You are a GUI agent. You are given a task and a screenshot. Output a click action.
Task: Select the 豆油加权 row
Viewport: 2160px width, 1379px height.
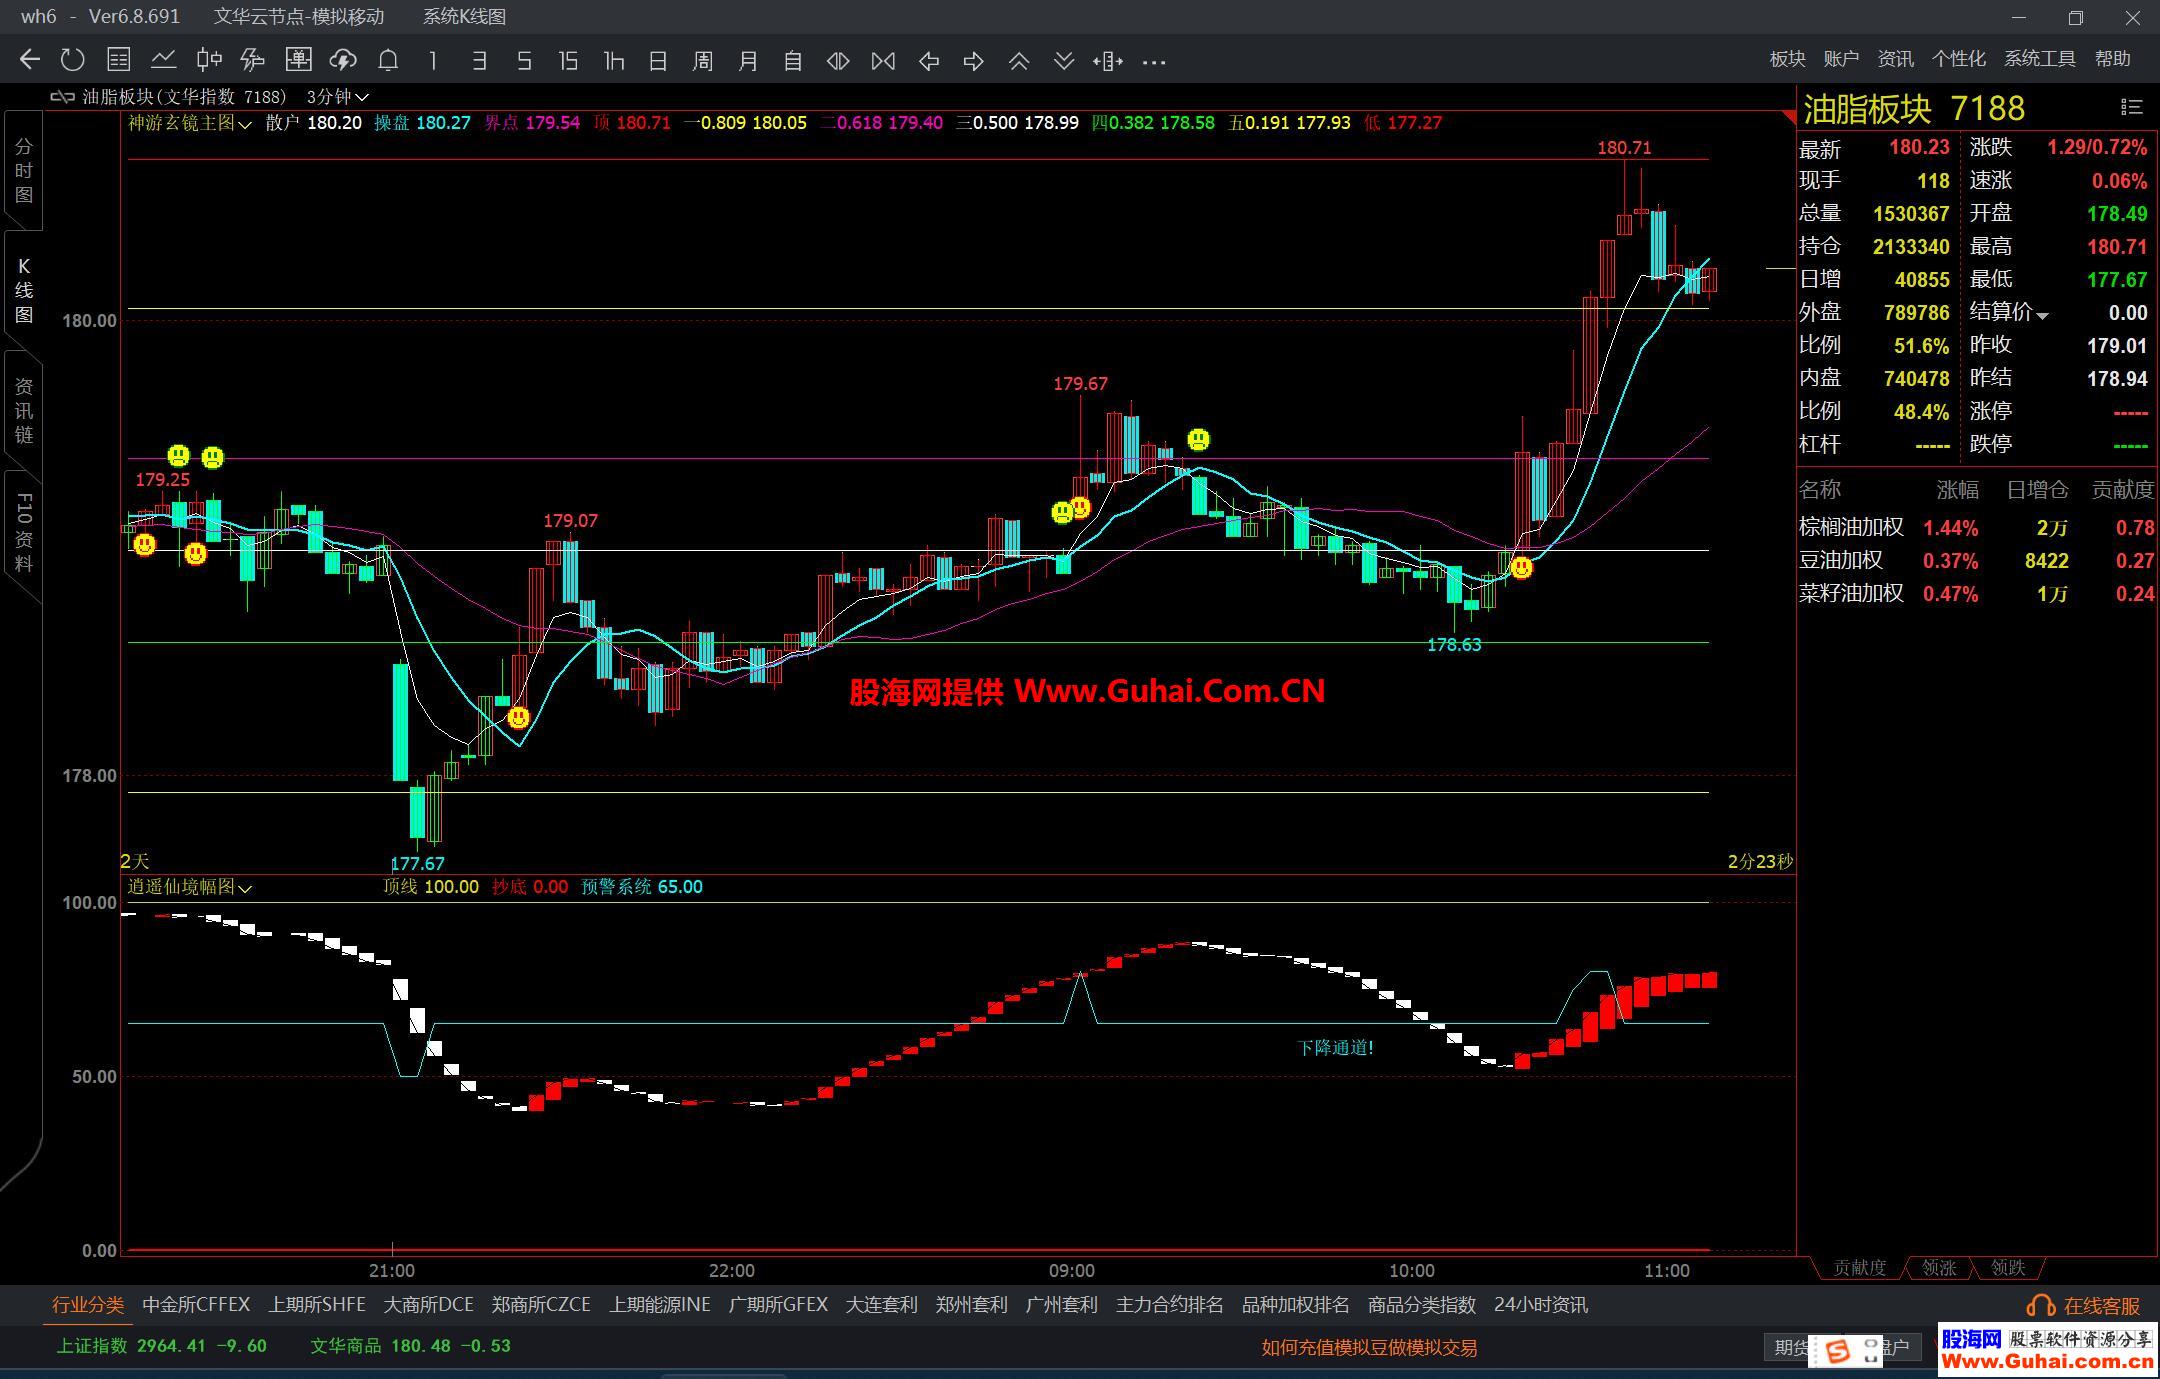(x=1976, y=560)
